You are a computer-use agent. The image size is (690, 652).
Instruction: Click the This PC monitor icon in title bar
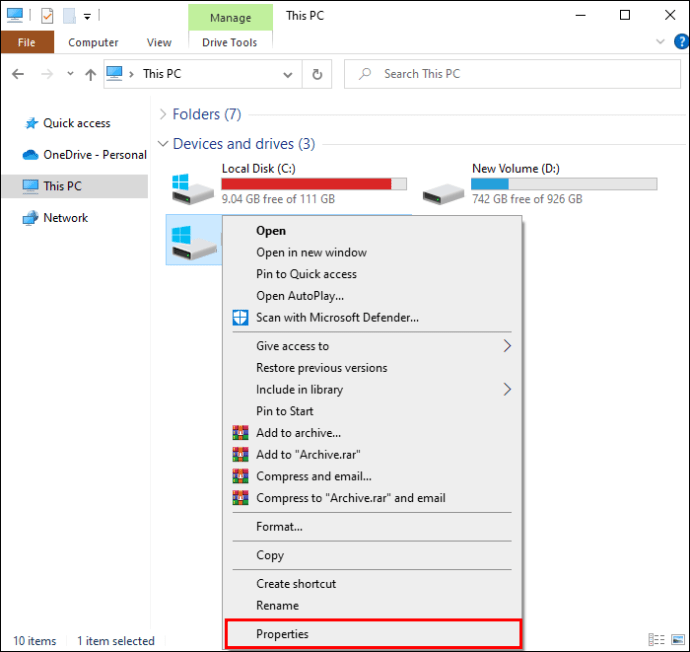pyautogui.click(x=15, y=15)
